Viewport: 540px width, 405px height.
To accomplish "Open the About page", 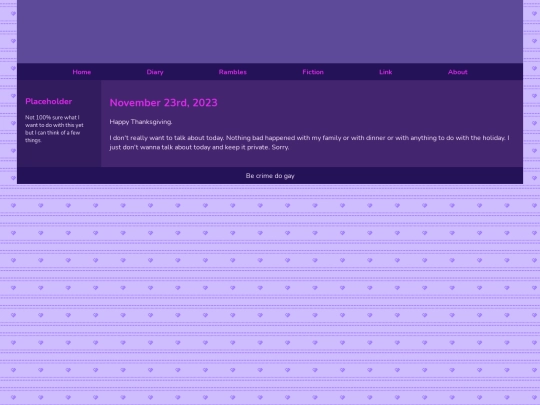I will point(458,72).
